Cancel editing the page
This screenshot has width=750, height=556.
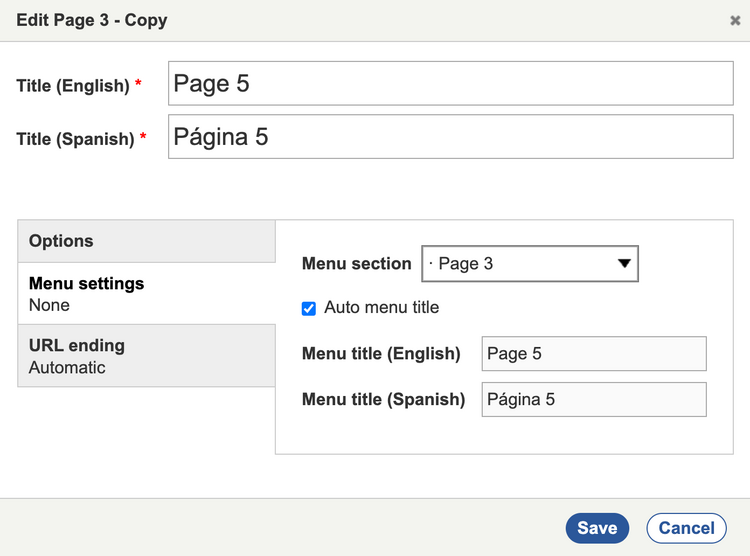(686, 528)
